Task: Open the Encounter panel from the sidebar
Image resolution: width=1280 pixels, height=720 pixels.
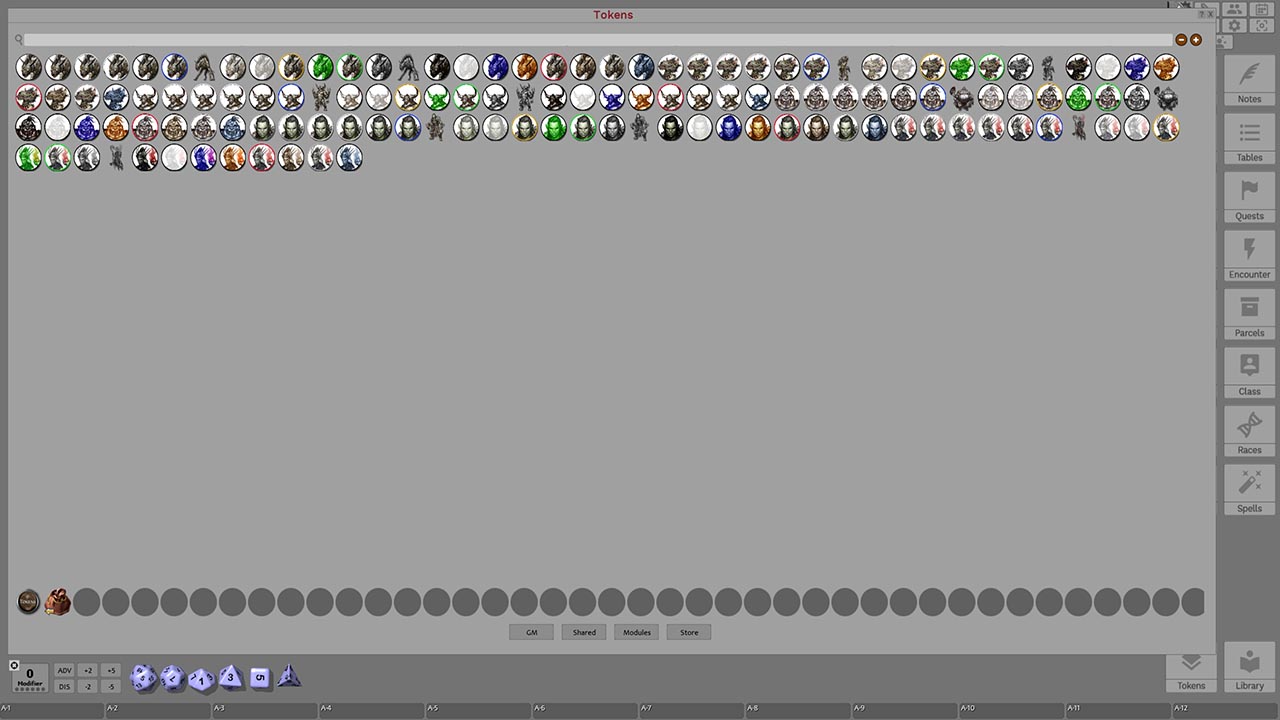Action: coord(1249,257)
